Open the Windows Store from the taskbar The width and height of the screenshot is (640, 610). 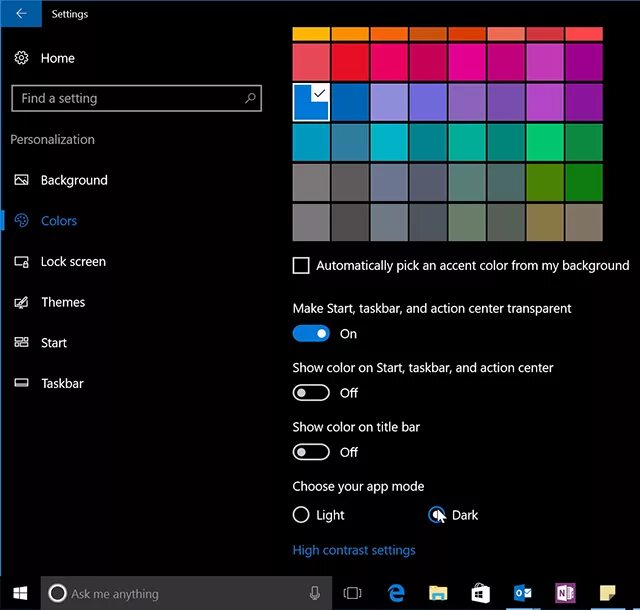(x=480, y=593)
